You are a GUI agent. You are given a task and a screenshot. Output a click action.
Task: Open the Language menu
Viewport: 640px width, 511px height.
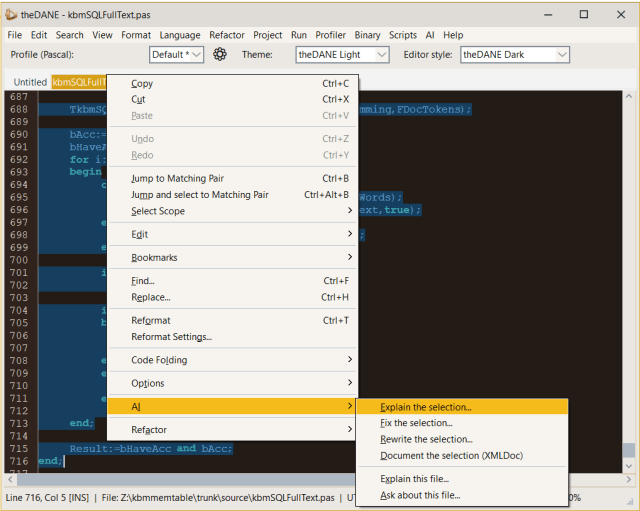click(180, 35)
